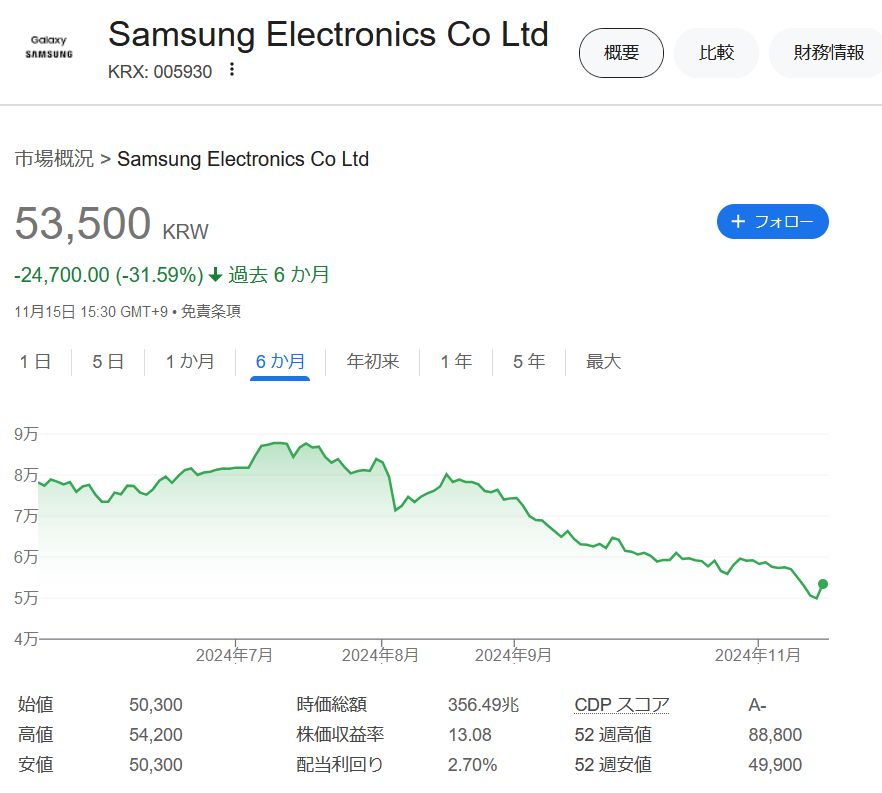This screenshot has height=793, width=882.
Task: Open the 免責条項 disclaimer link
Action: tap(212, 312)
